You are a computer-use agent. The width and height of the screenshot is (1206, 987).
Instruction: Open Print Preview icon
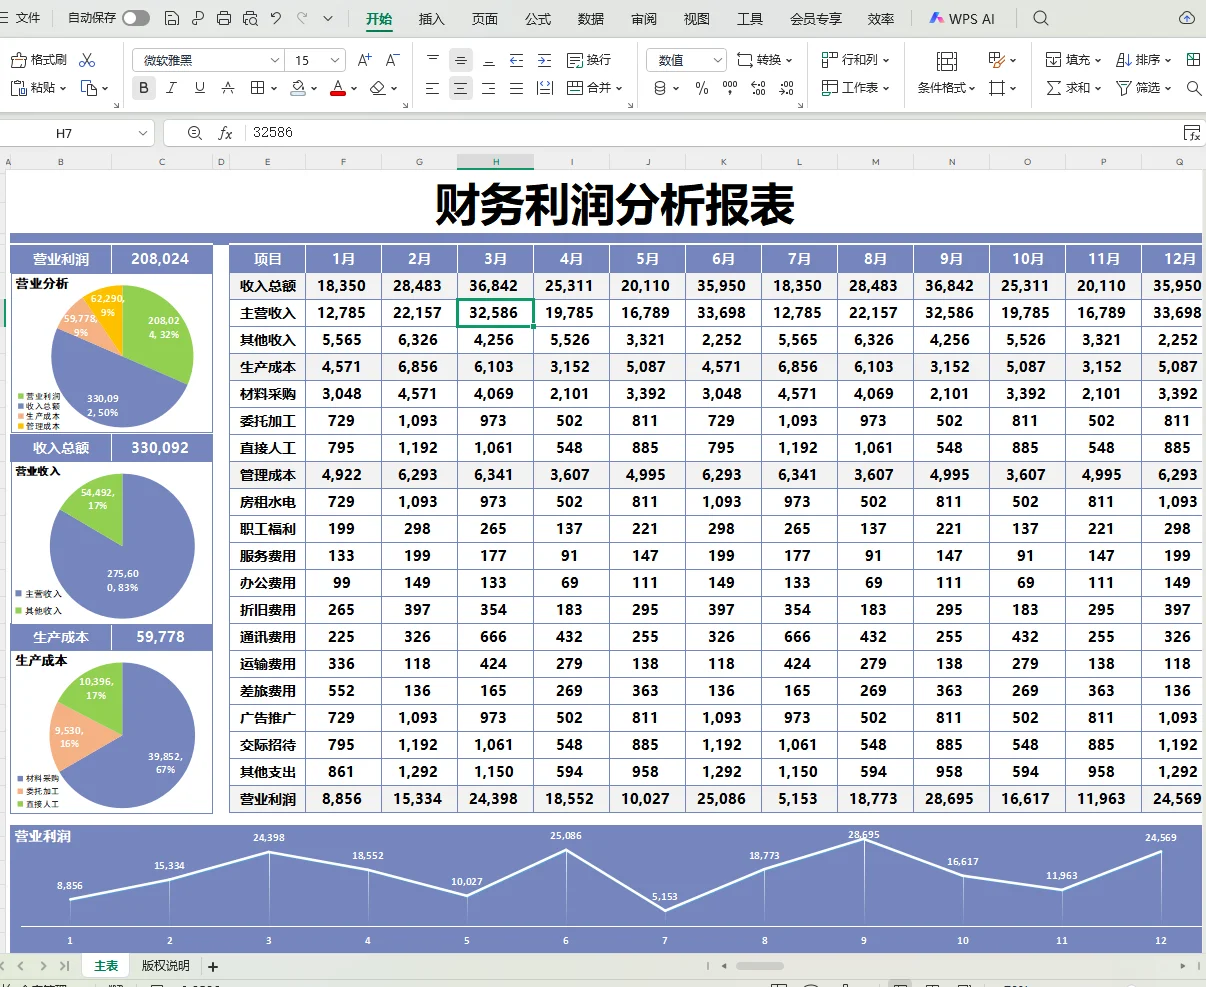250,18
